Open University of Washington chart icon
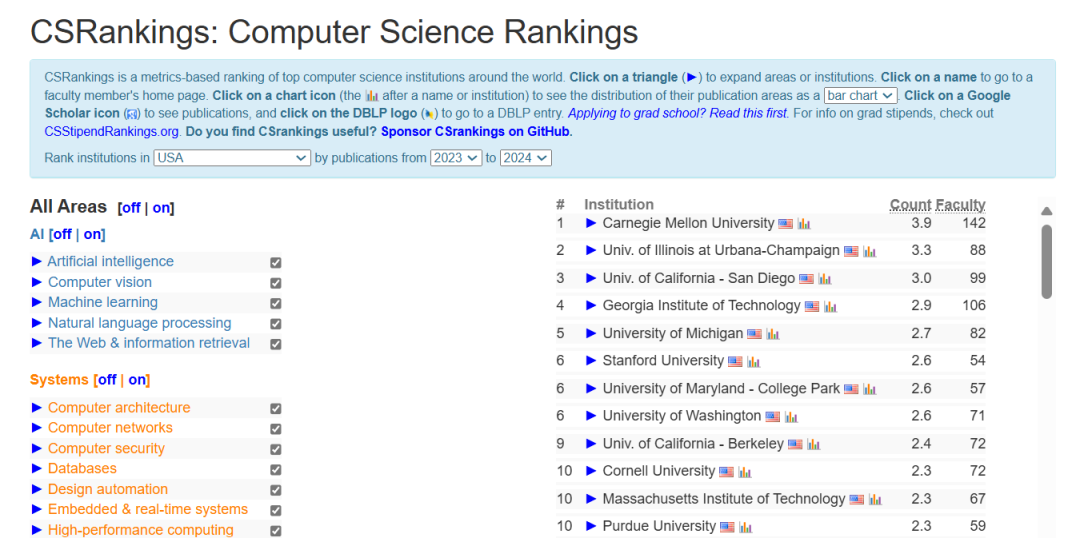The width and height of the screenshot is (1080, 538). (x=791, y=417)
